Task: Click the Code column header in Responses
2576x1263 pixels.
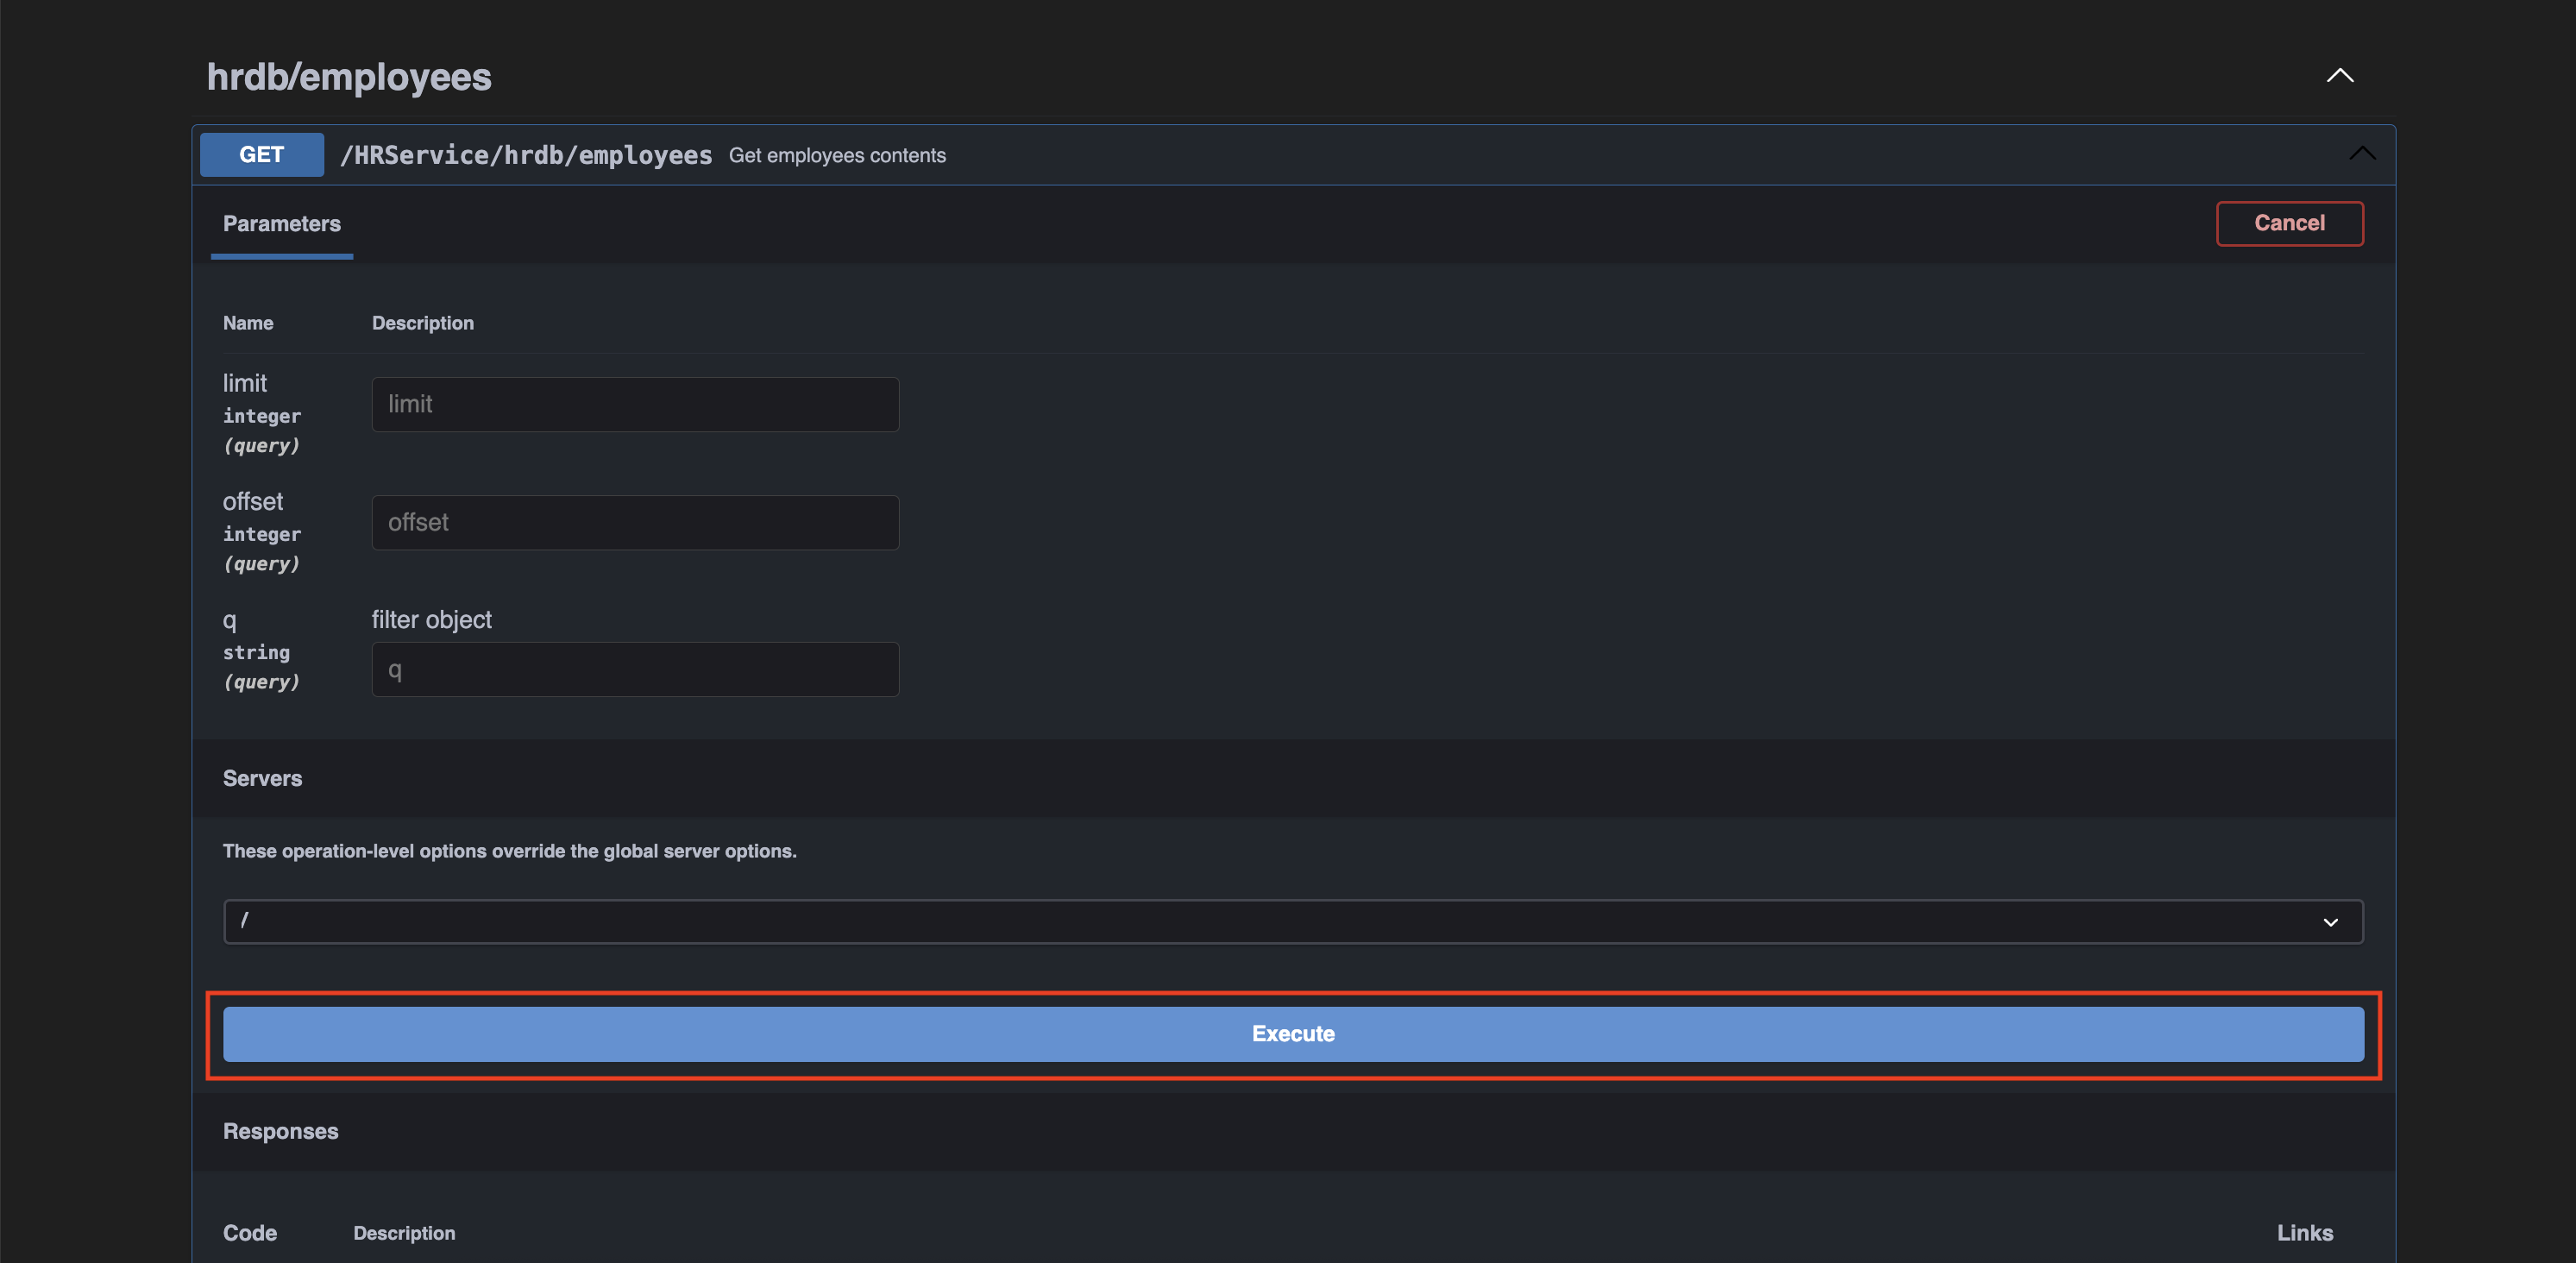Action: 250,1233
